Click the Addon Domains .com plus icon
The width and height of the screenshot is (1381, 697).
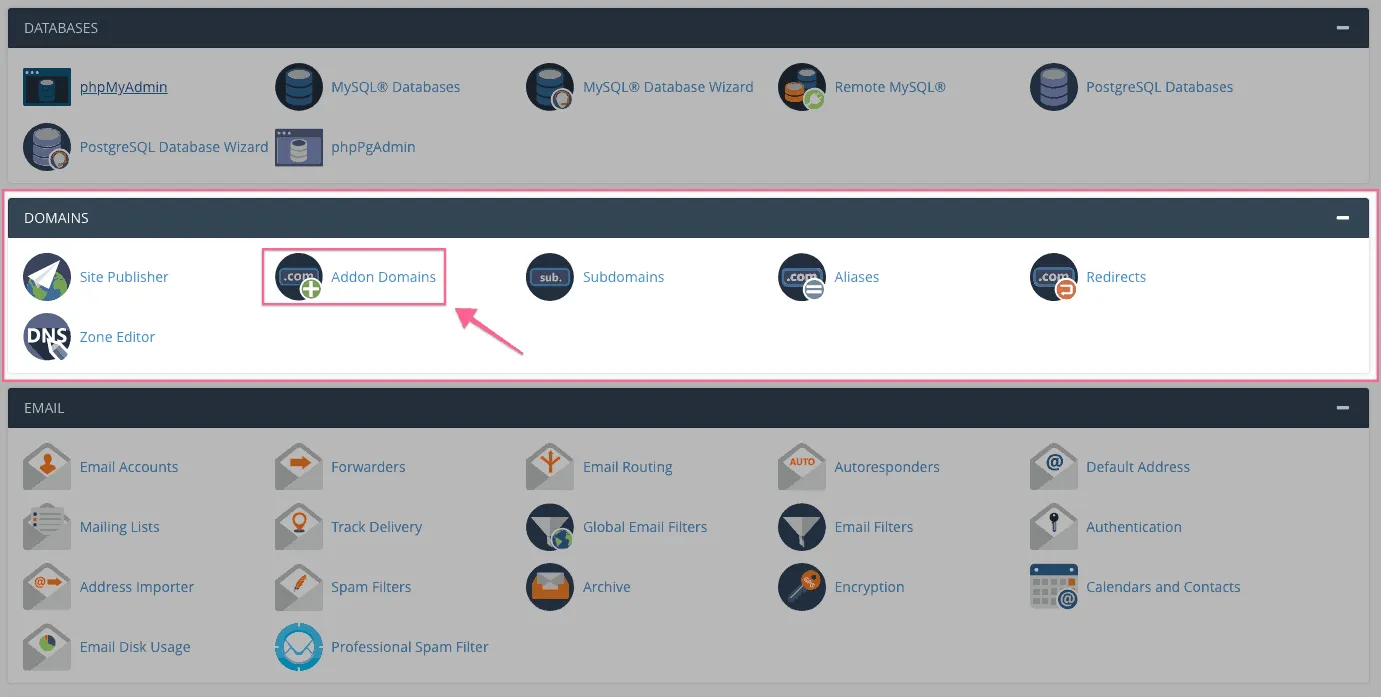pos(299,277)
